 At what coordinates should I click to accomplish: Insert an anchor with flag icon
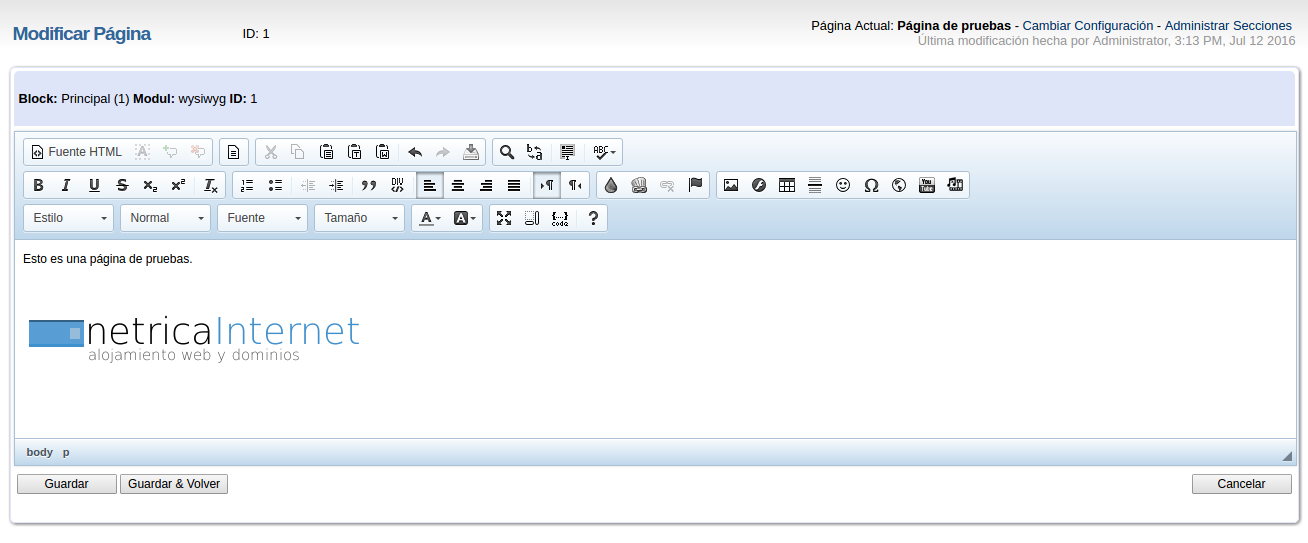(x=696, y=185)
